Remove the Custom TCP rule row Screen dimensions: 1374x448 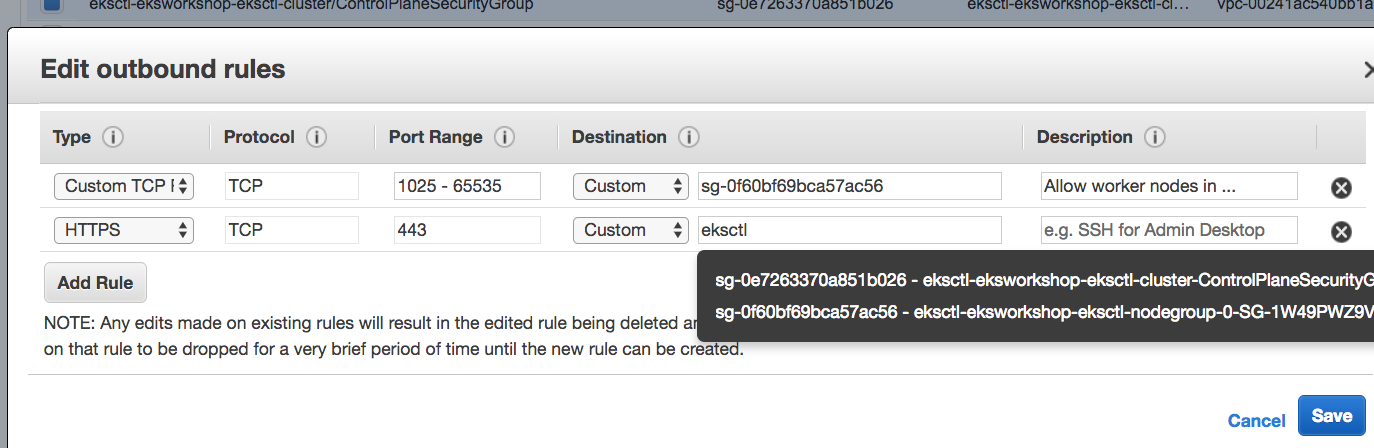coord(1341,187)
